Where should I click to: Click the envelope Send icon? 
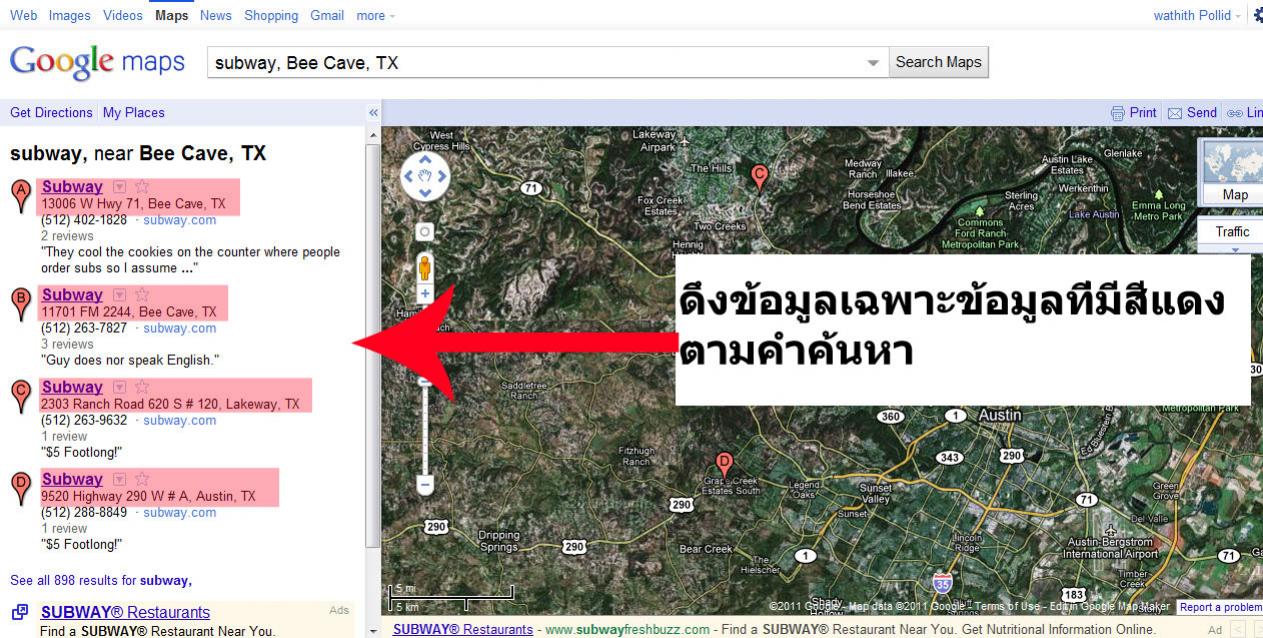(x=1175, y=113)
